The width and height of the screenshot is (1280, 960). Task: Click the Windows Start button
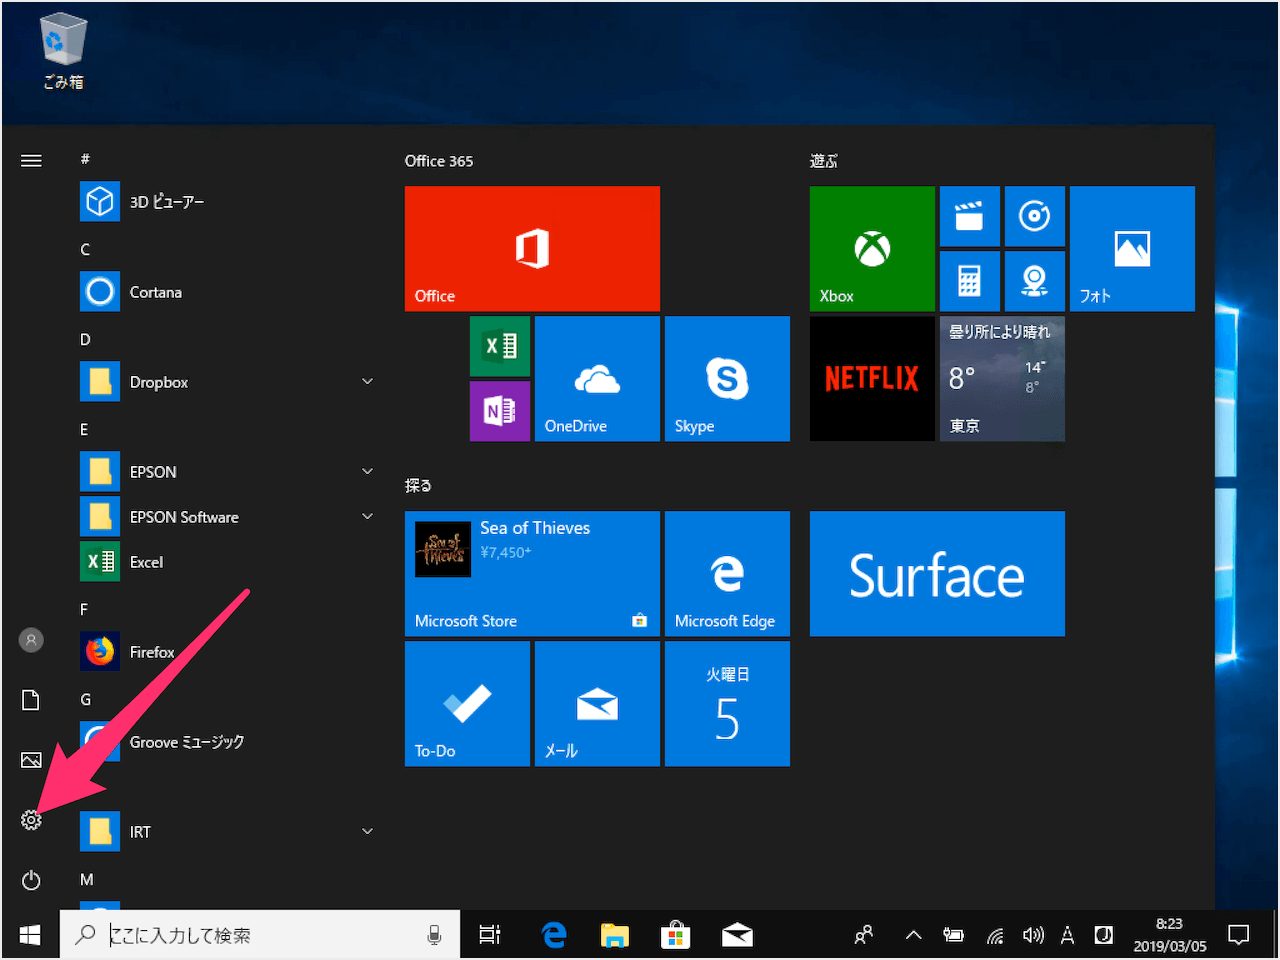coord(30,935)
